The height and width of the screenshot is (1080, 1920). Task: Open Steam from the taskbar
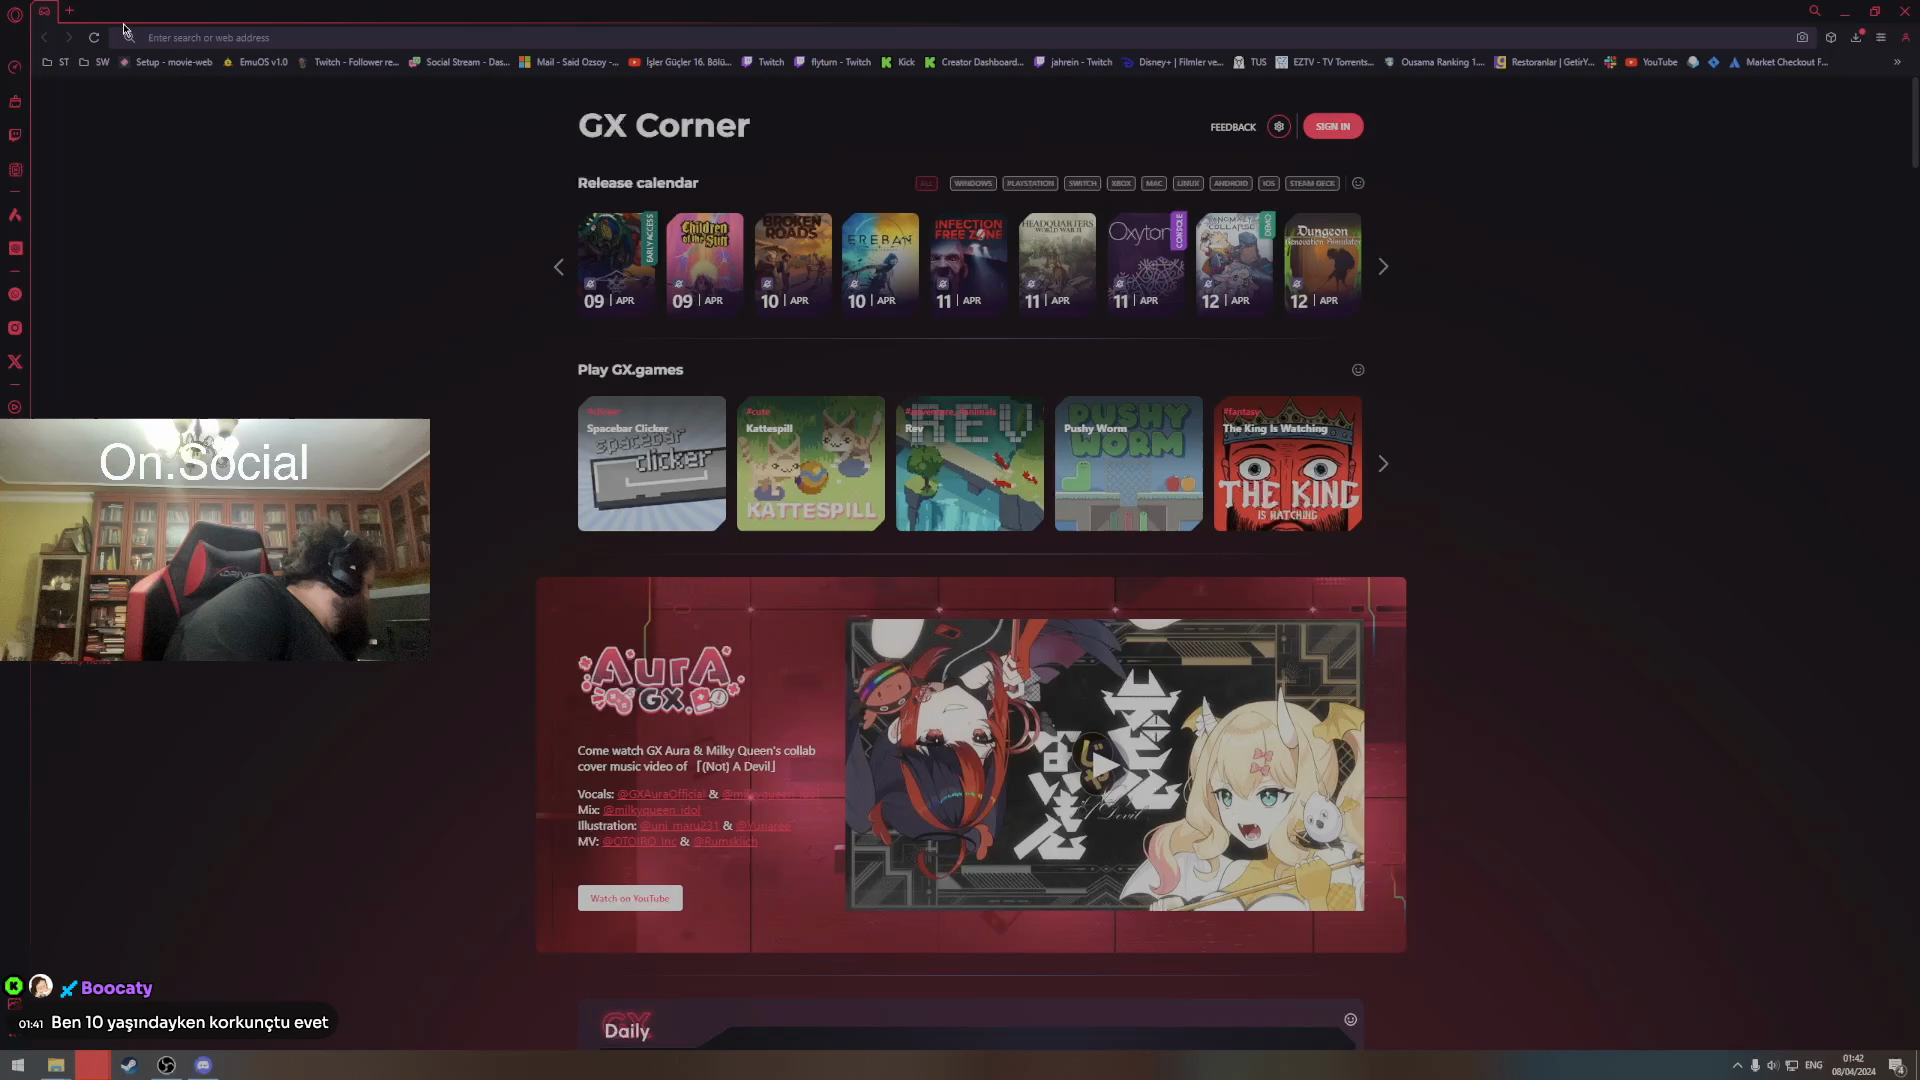point(129,1065)
